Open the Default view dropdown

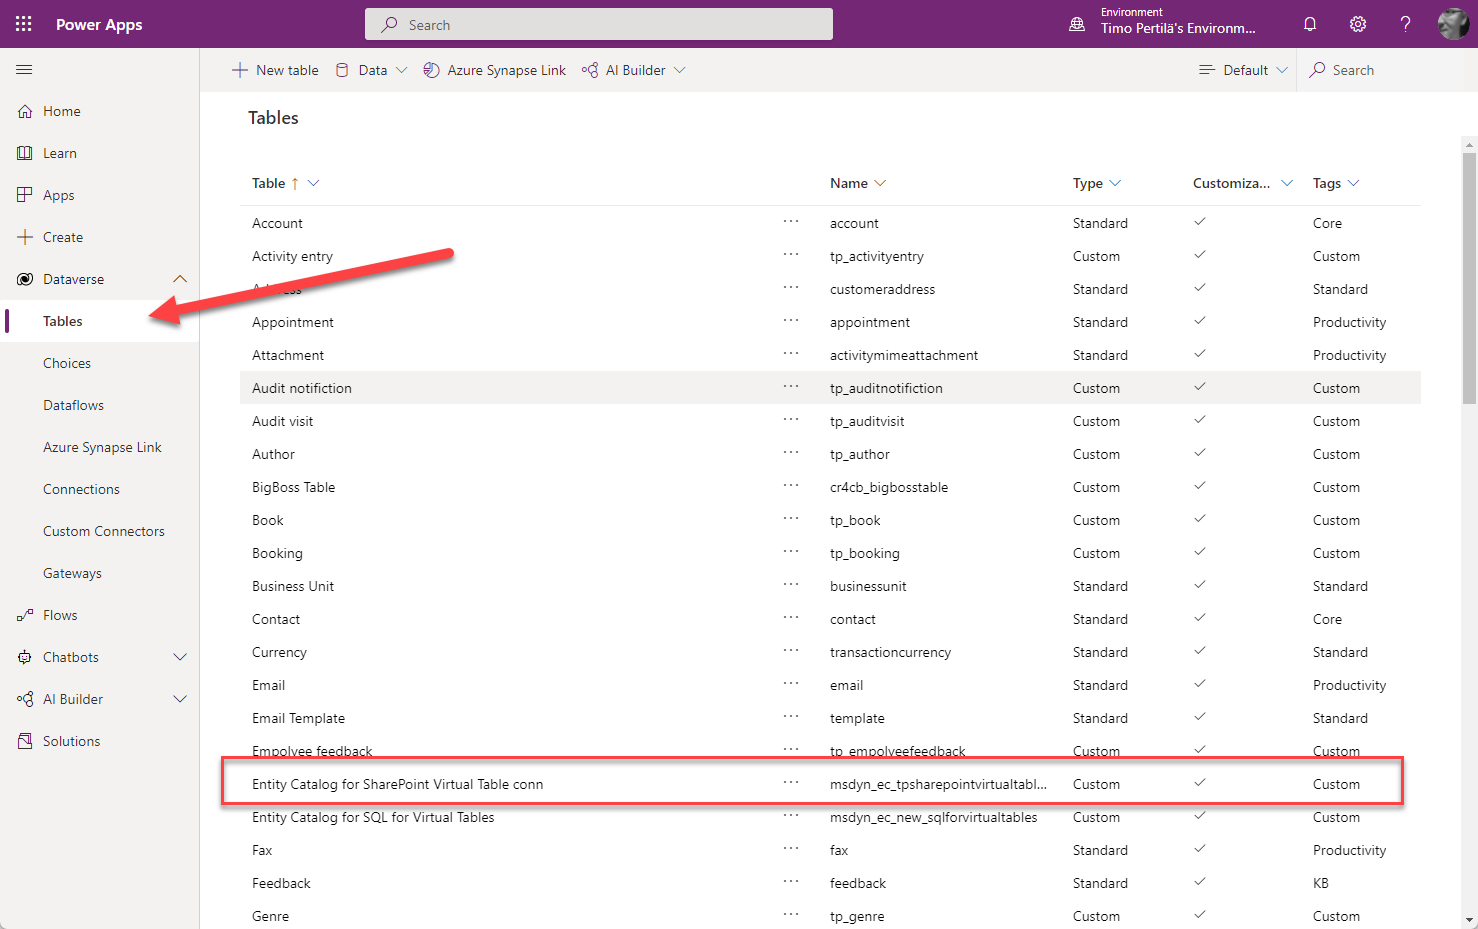click(1243, 70)
